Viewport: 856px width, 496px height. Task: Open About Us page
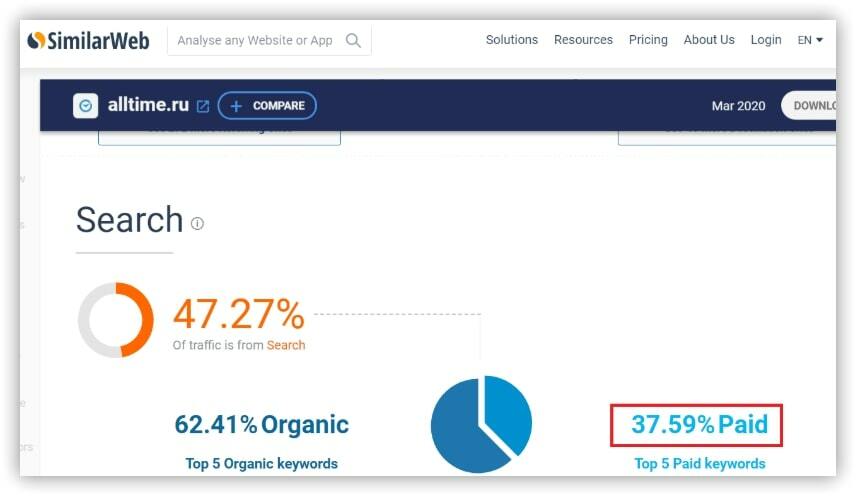point(709,40)
